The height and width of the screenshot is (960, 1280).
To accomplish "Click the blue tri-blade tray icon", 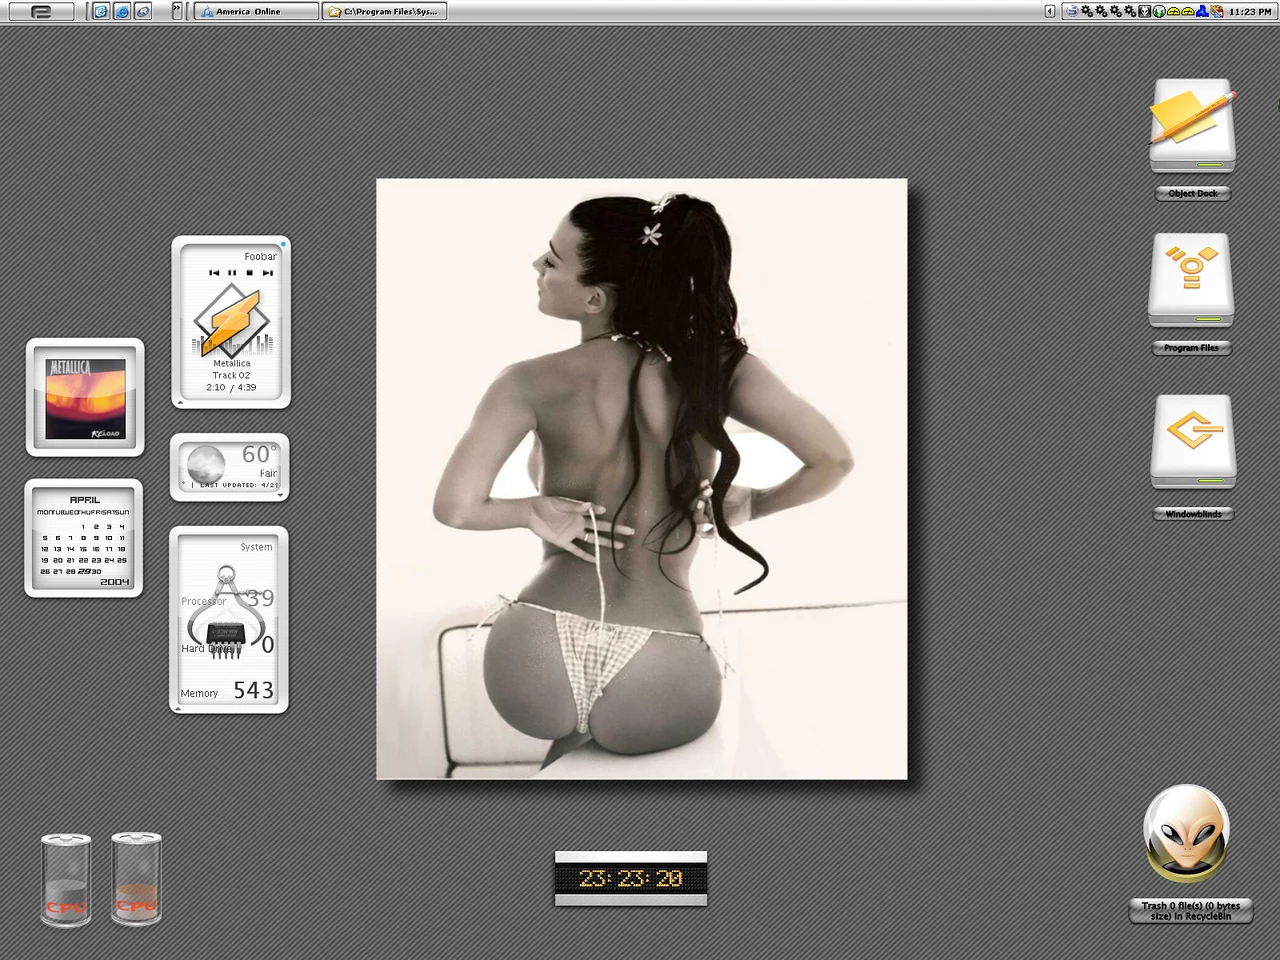I will [x=1202, y=12].
